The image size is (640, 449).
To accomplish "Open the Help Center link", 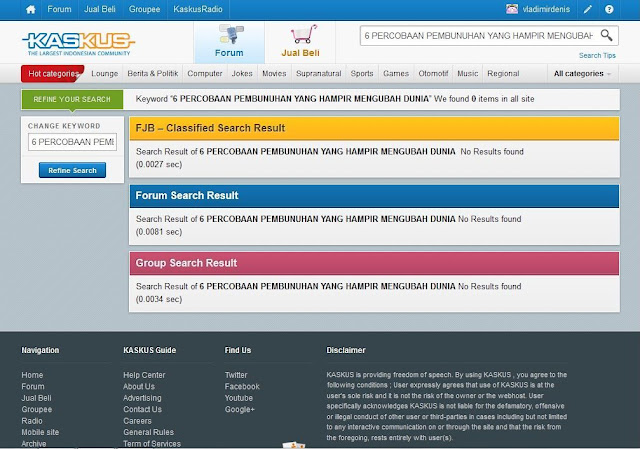I will click(x=144, y=375).
